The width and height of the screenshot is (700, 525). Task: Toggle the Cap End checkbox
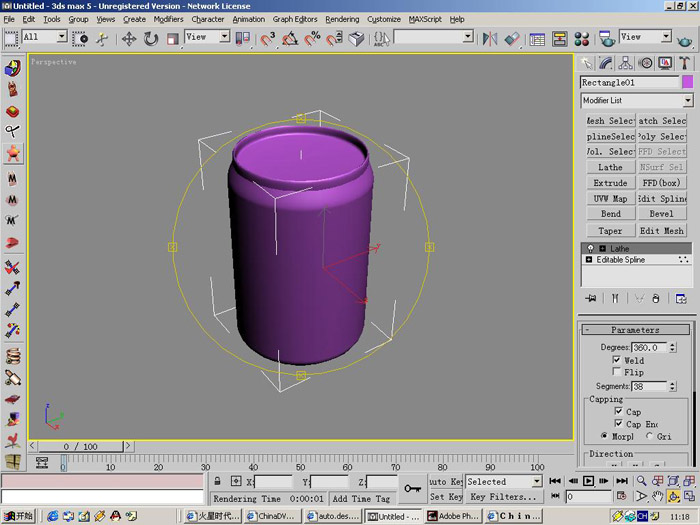tap(618, 423)
